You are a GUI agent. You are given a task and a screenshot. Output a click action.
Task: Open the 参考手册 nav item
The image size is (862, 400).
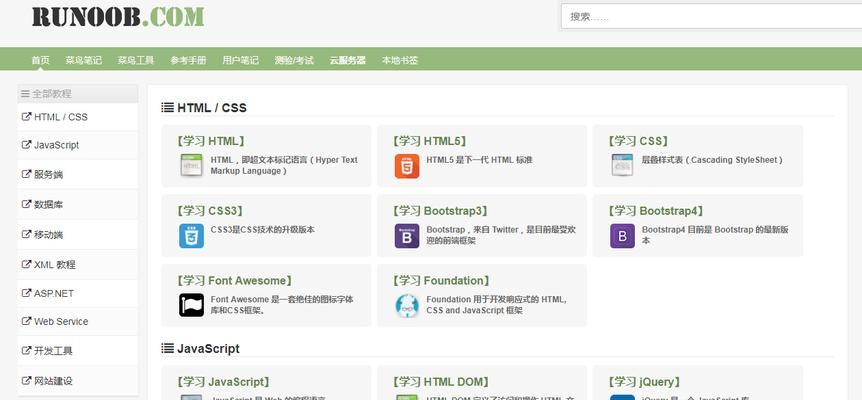click(x=188, y=60)
